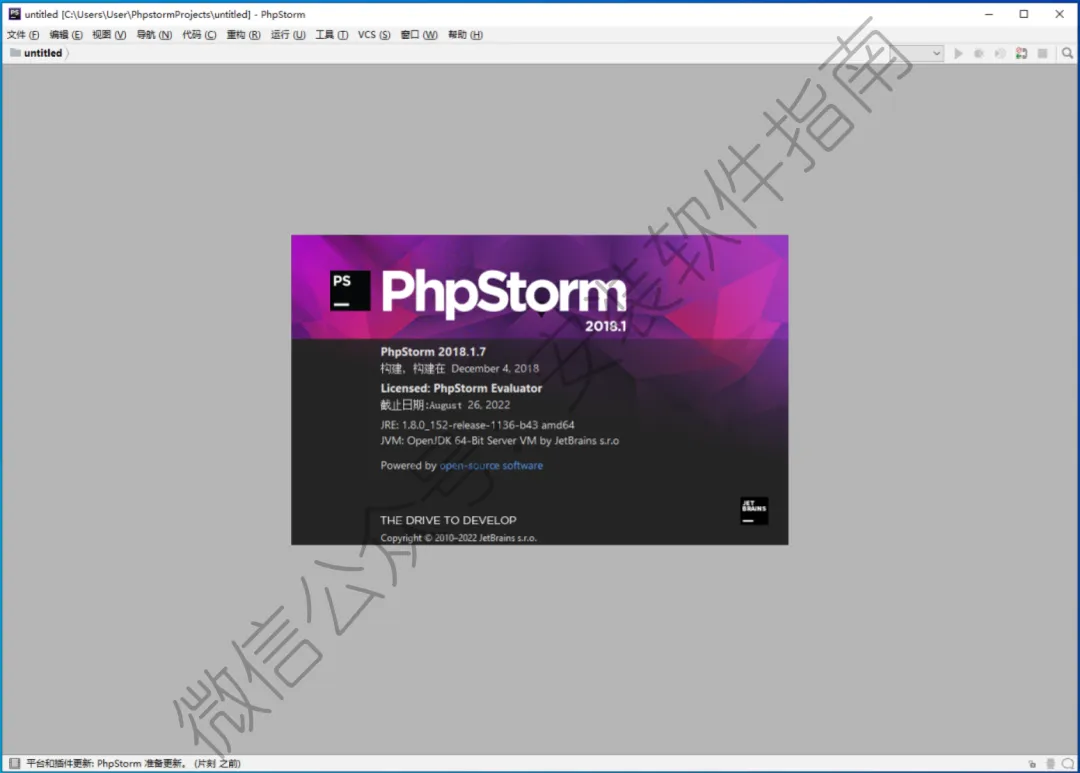
Task: Open the 工具 (T) menu
Action: coord(331,34)
